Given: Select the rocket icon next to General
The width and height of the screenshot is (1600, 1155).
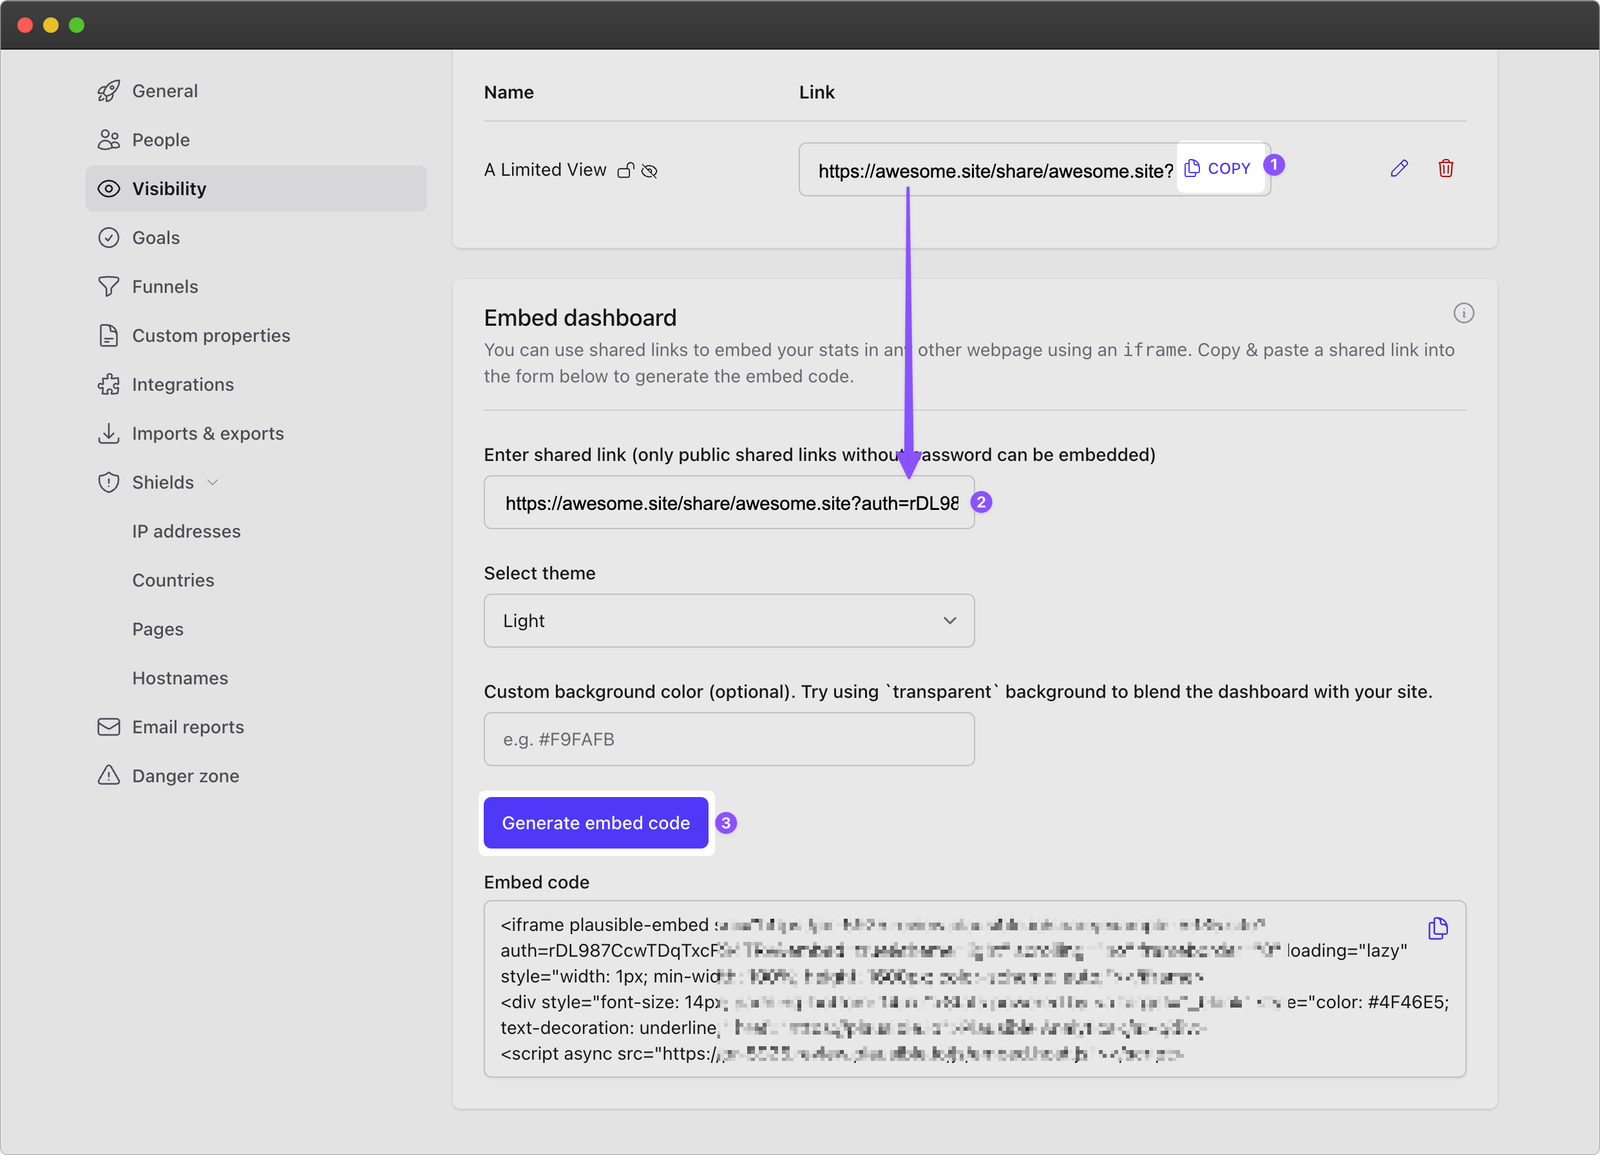Looking at the screenshot, I should (x=108, y=90).
